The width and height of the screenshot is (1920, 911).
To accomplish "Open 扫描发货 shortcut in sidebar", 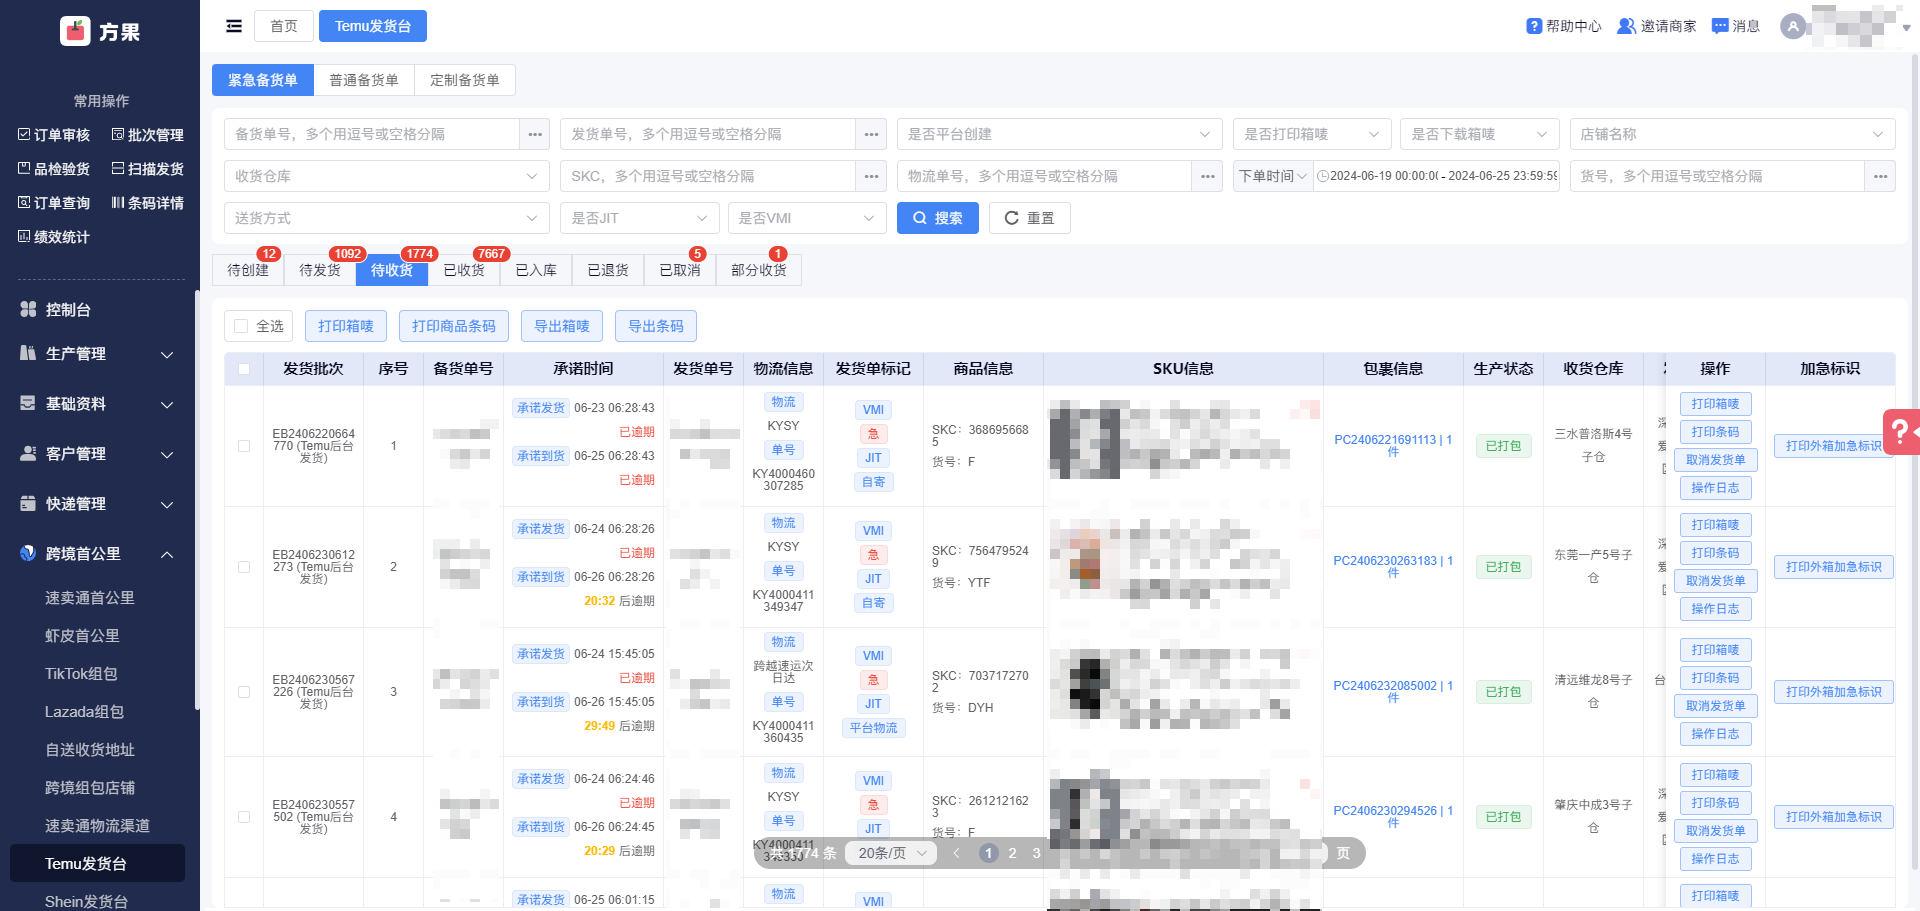I will (147, 169).
